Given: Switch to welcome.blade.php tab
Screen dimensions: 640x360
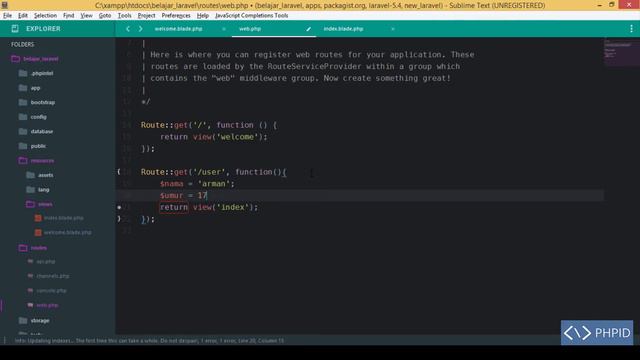Looking at the screenshot, I should tap(178, 29).
